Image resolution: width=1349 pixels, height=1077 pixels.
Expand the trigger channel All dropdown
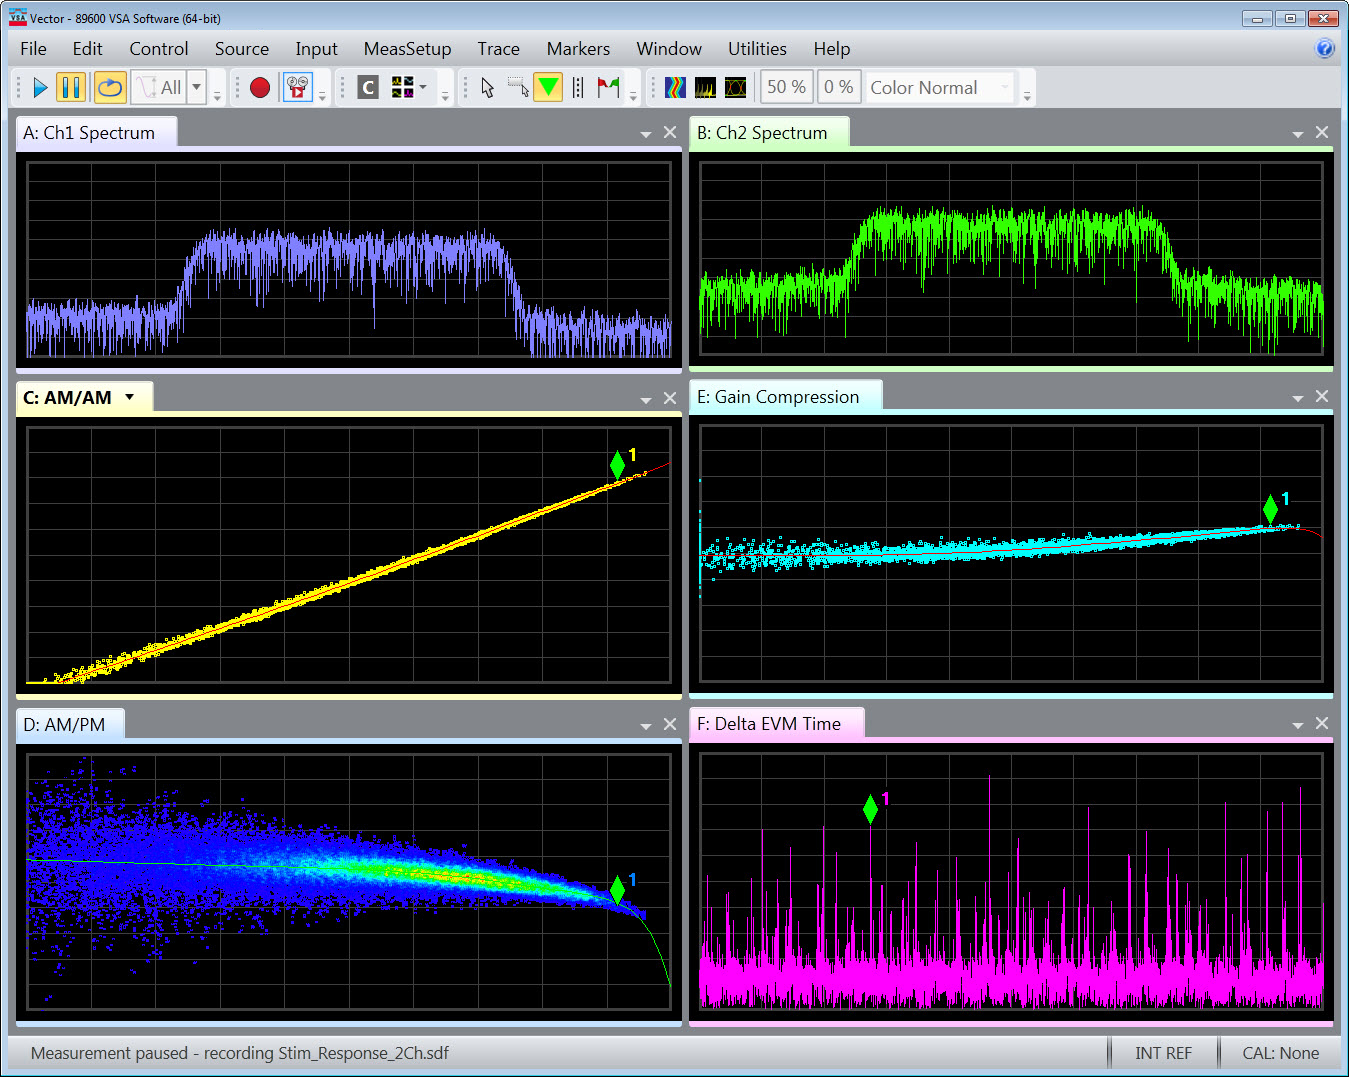click(x=196, y=87)
